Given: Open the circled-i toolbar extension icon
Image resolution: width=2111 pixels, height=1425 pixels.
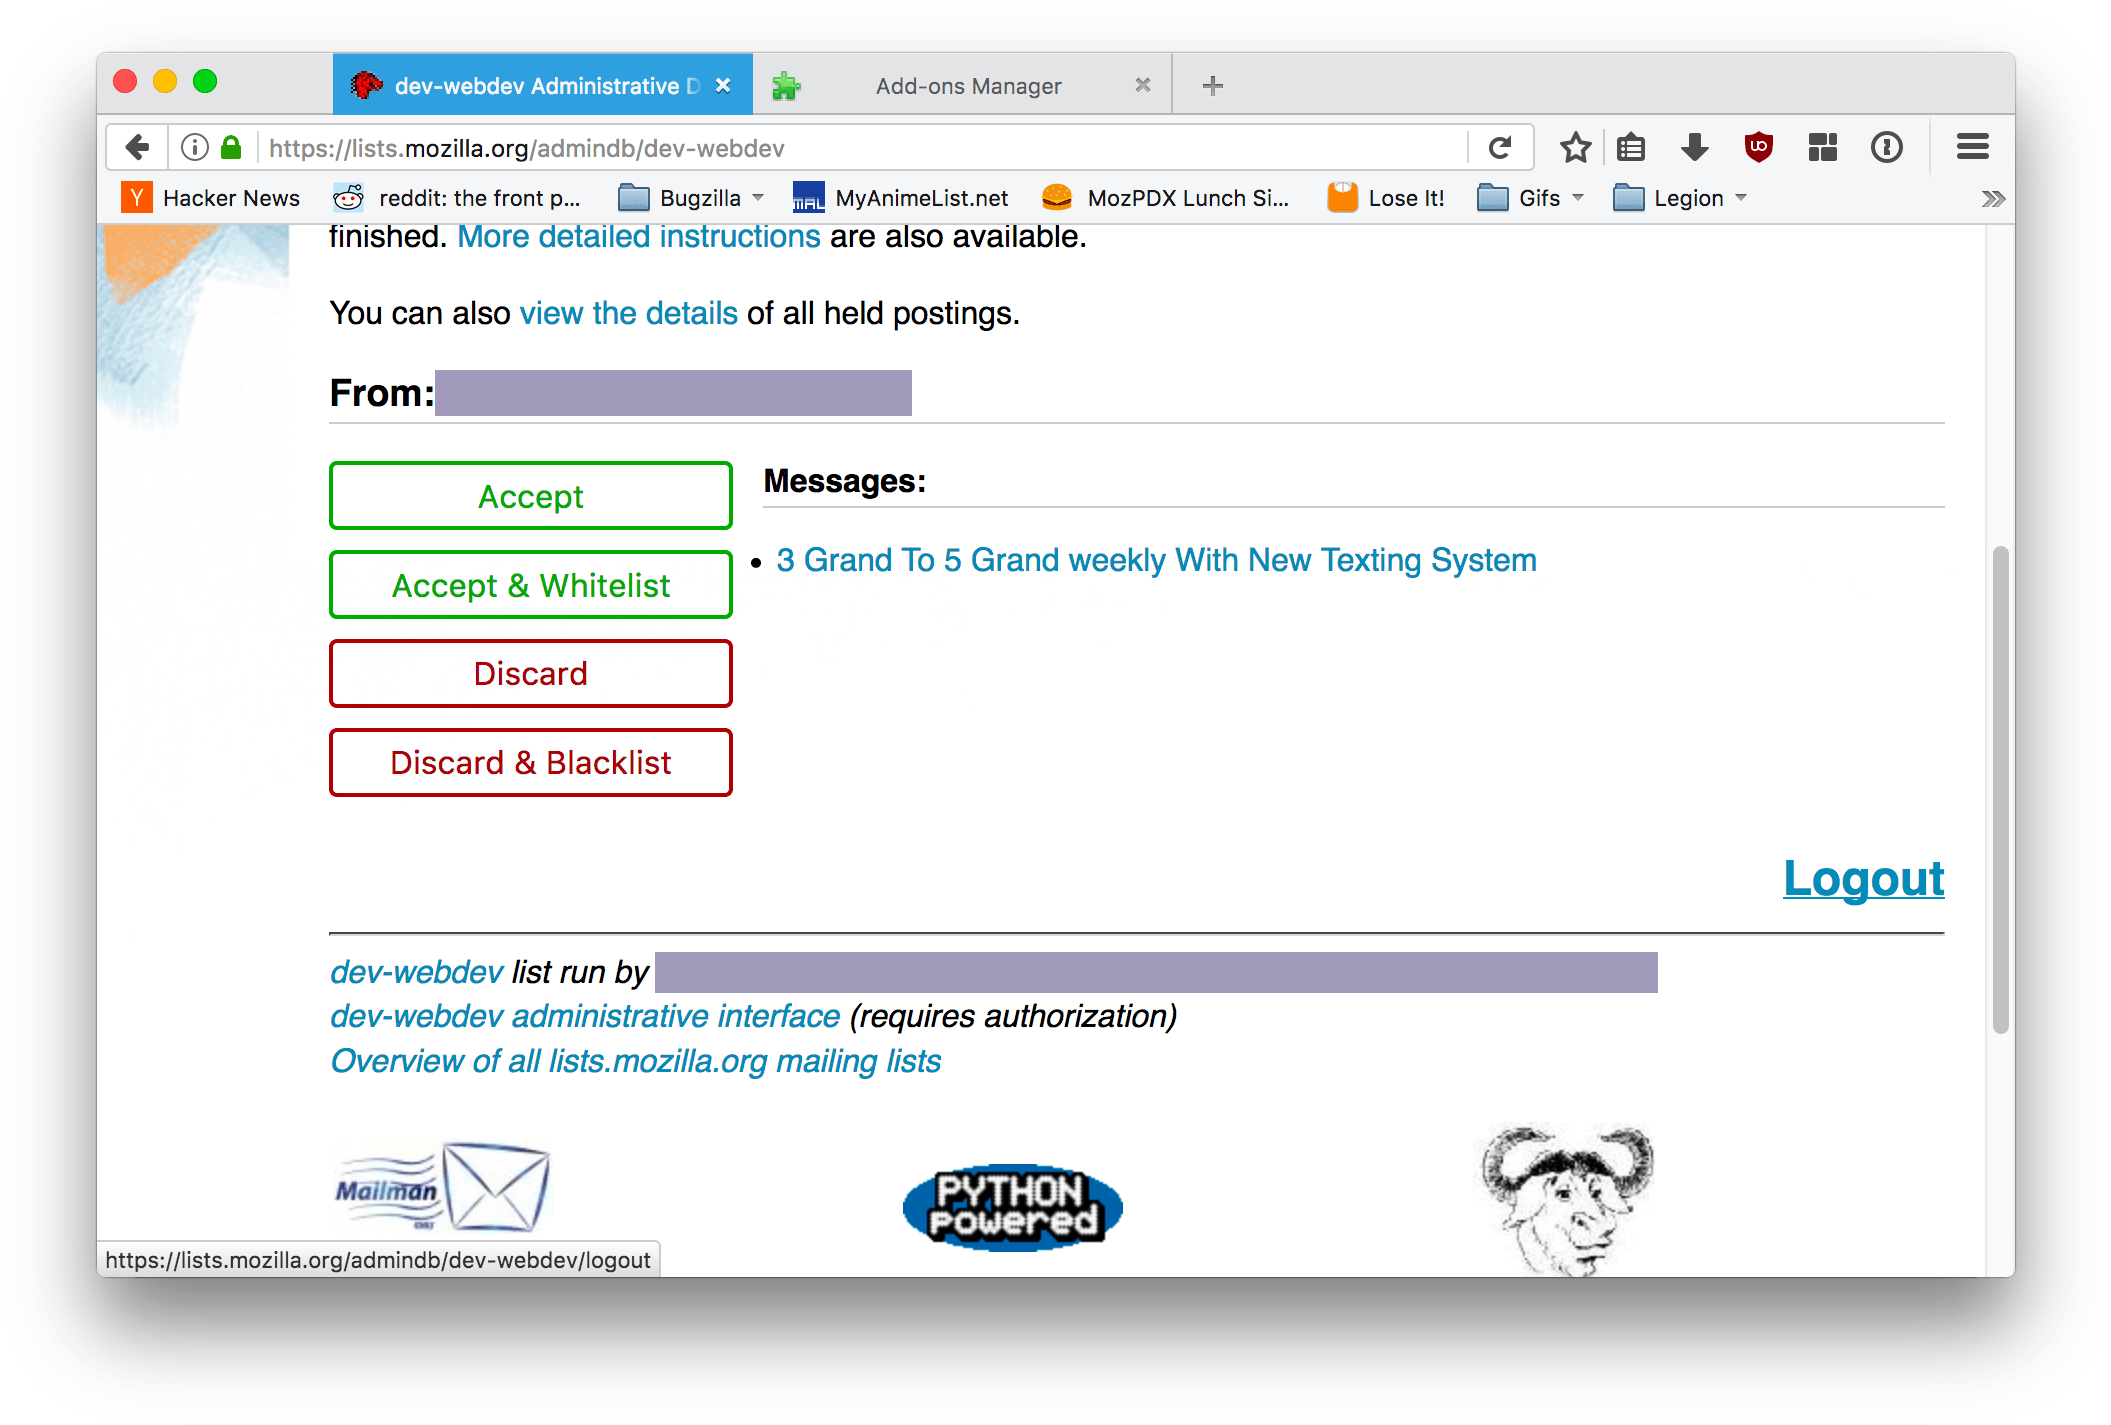Looking at the screenshot, I should (1886, 148).
